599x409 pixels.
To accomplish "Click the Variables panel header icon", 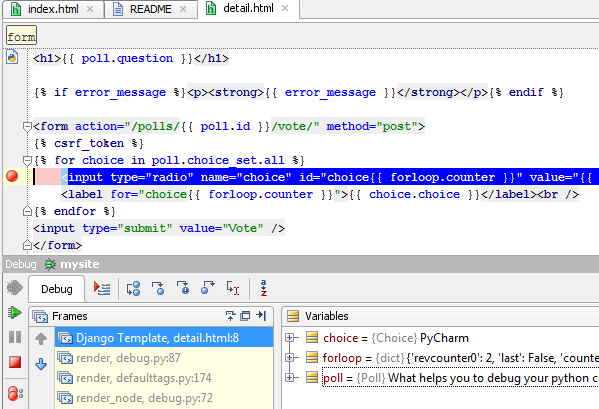I will [x=293, y=316].
